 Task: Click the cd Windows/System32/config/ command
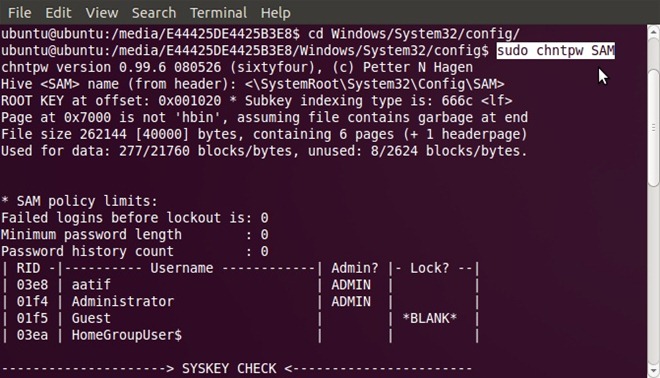click(x=414, y=34)
